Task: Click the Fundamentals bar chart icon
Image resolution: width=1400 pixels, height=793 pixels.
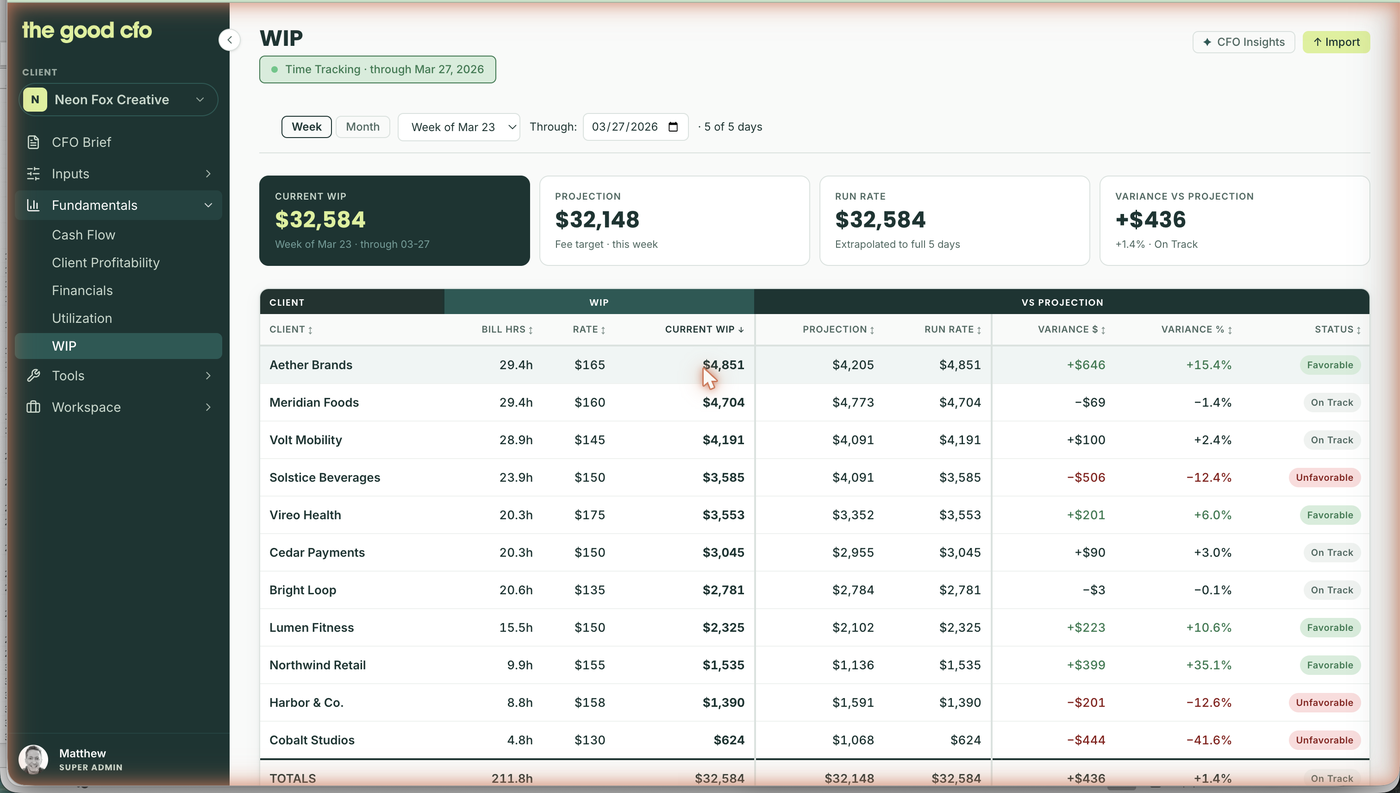Action: click(34, 205)
